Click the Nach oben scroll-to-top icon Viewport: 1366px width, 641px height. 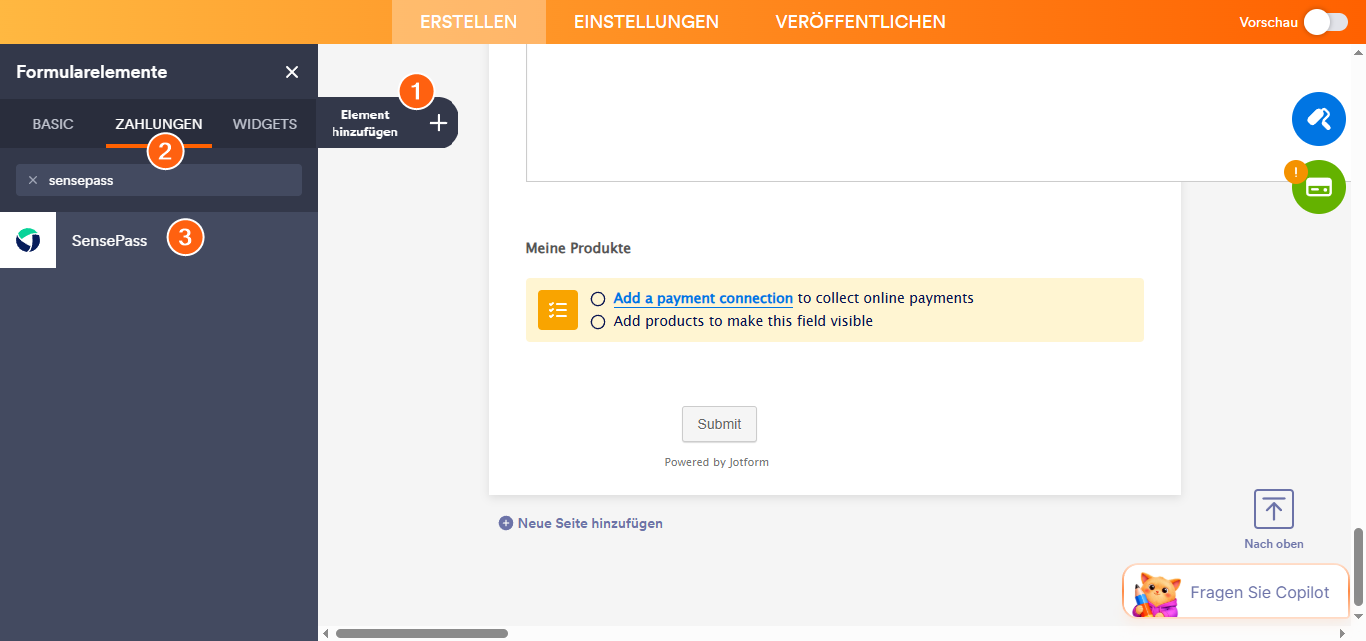1272,509
